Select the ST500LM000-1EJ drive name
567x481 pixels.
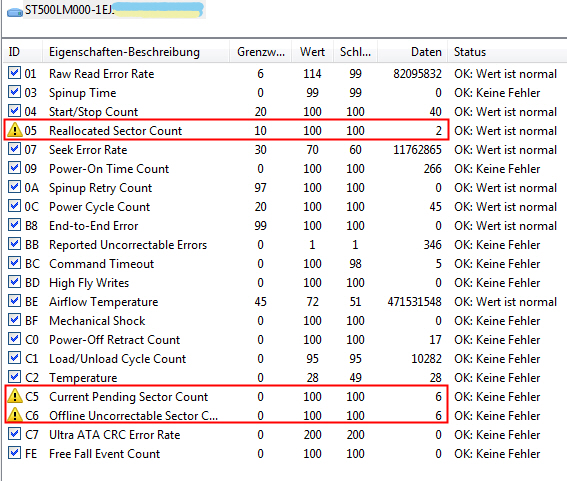(x=69, y=10)
